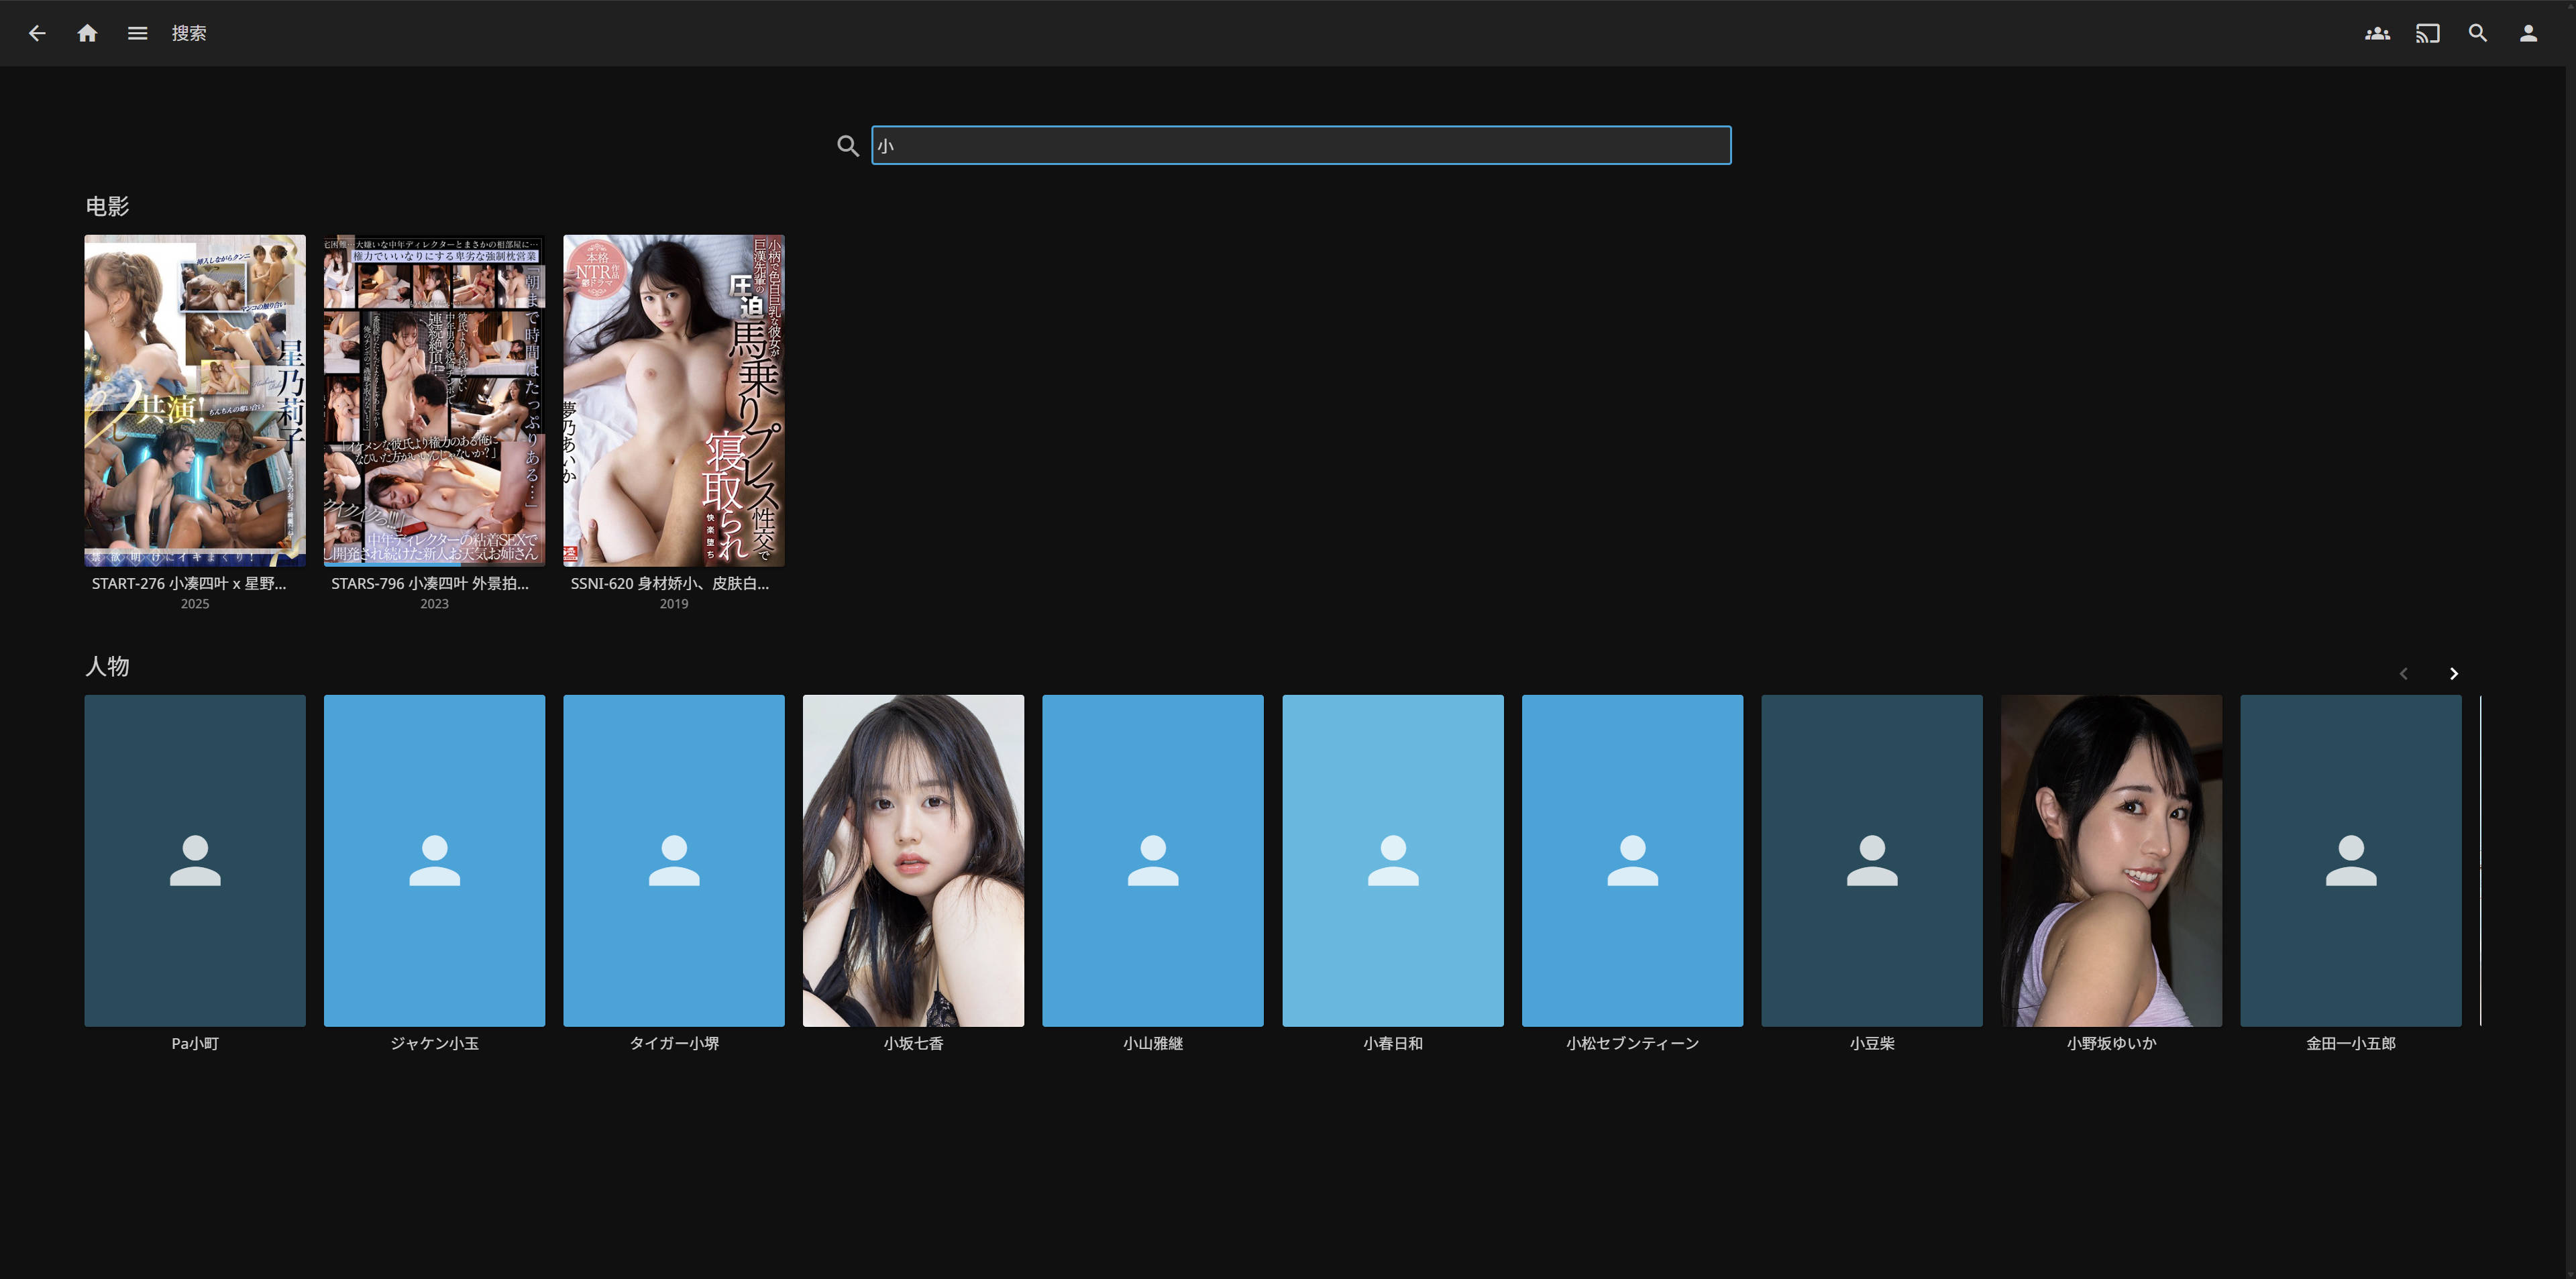This screenshot has width=2576, height=1279.
Task: Click the 金田一小五郎 name link
Action: coord(2350,1043)
